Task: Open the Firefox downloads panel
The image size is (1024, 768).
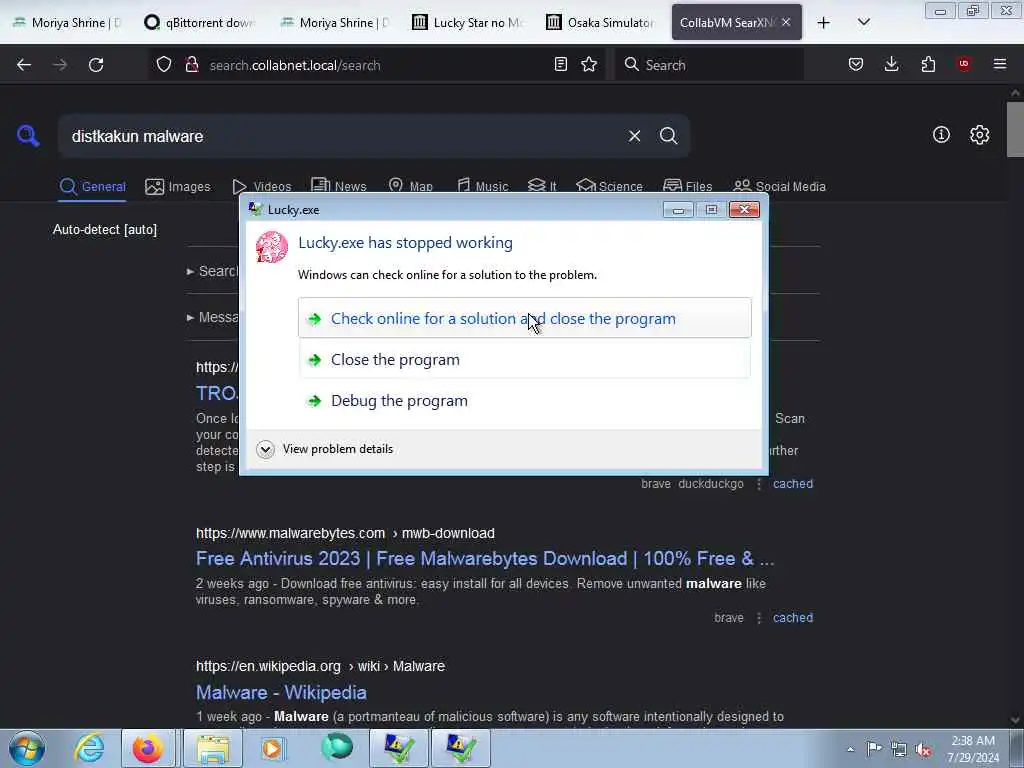Action: coord(891,64)
